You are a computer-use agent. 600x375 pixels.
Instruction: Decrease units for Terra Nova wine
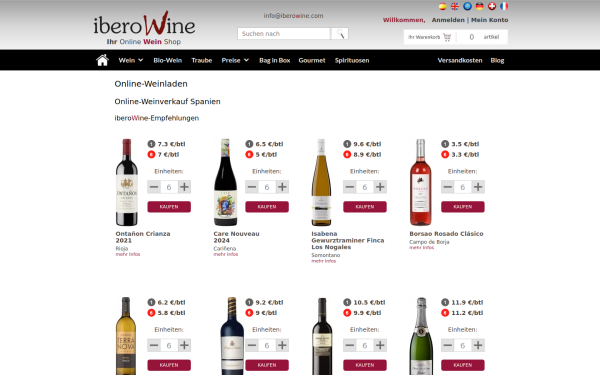pos(154,345)
